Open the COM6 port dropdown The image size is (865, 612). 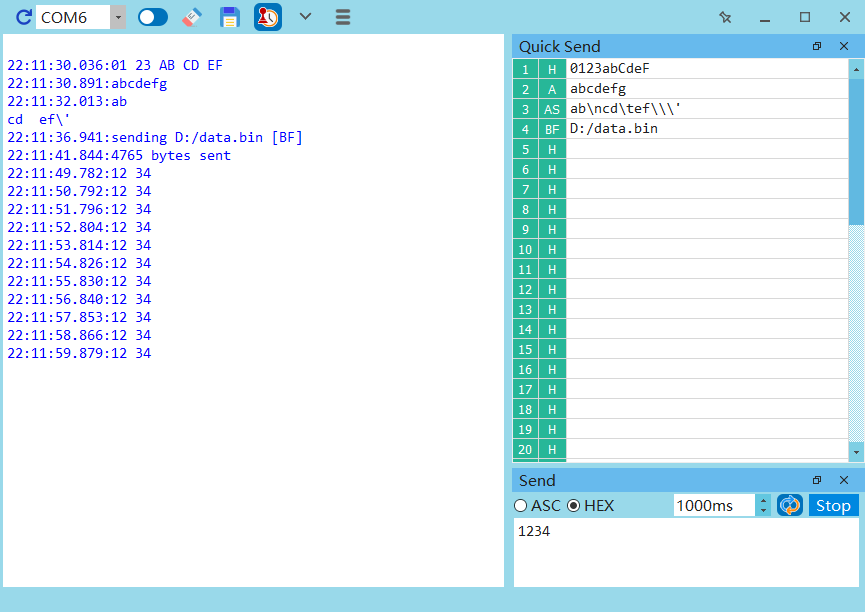coord(118,18)
